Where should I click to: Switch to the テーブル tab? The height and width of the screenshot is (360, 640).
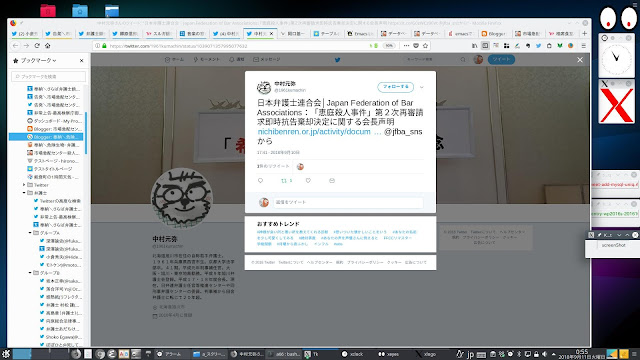tap(327, 33)
